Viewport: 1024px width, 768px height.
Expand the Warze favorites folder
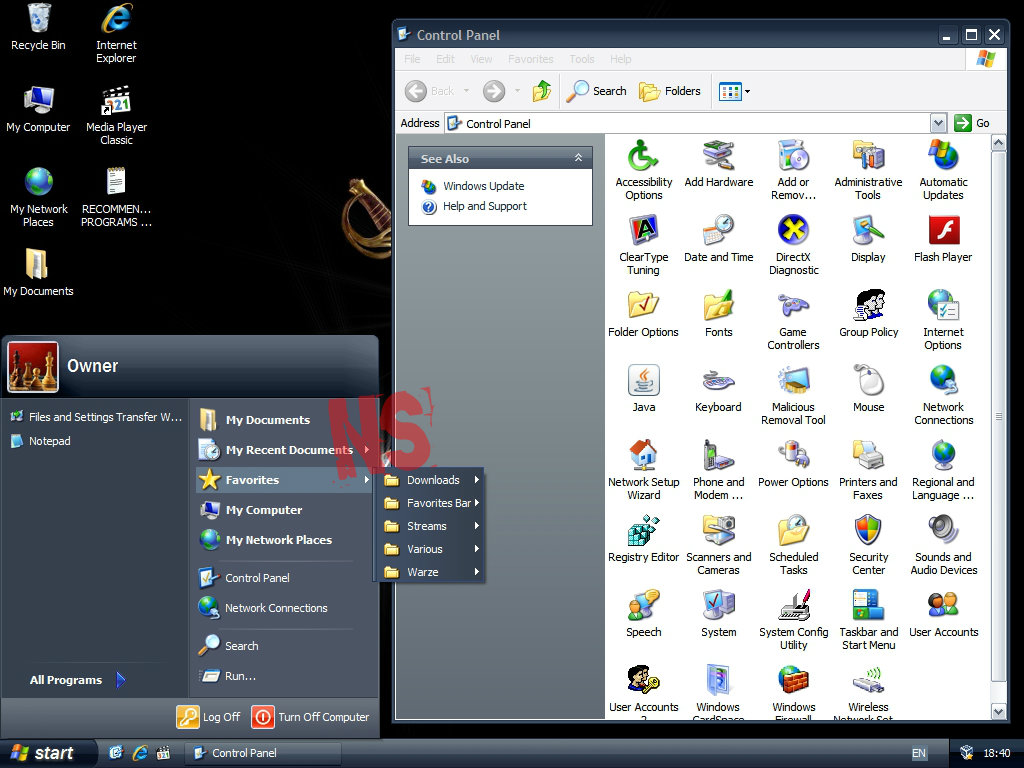tap(432, 572)
